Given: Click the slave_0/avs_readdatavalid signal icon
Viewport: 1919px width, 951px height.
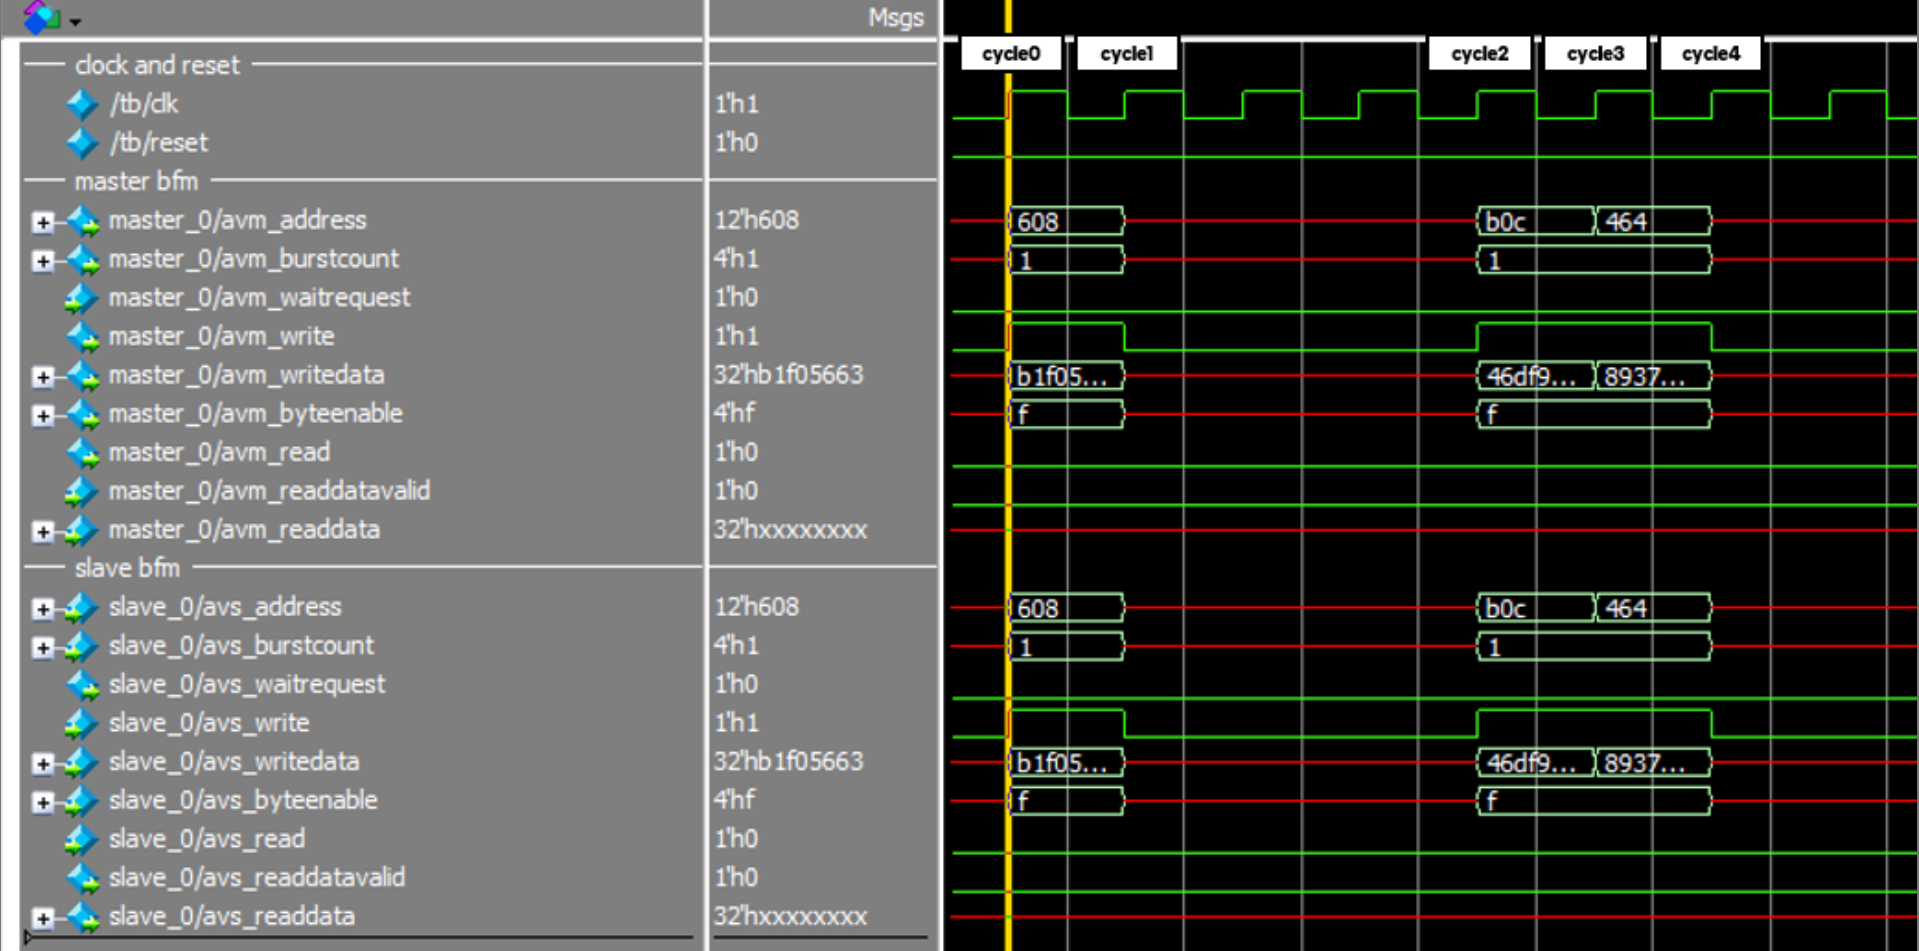Looking at the screenshot, I should 82,878.
